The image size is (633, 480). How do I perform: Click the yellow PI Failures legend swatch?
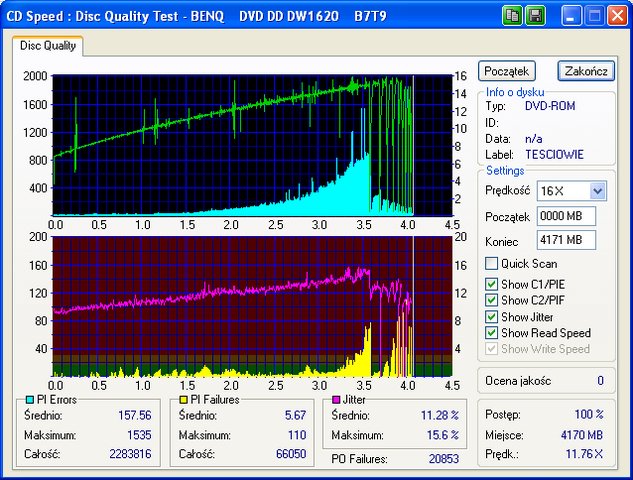pos(183,400)
